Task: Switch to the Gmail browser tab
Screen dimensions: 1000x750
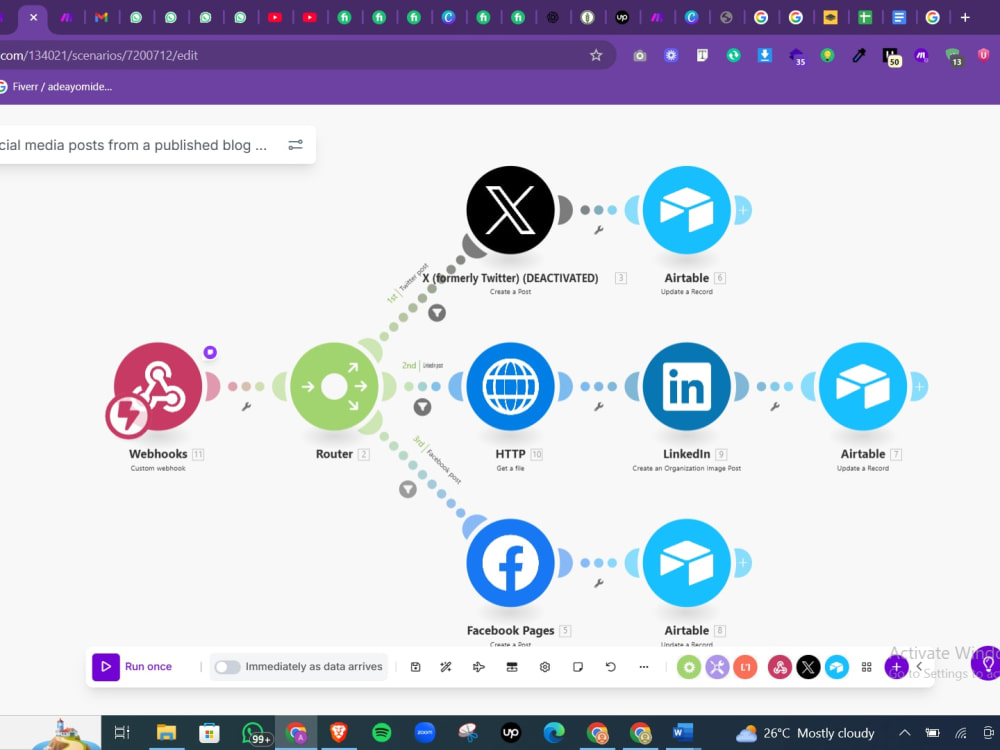Action: [101, 17]
